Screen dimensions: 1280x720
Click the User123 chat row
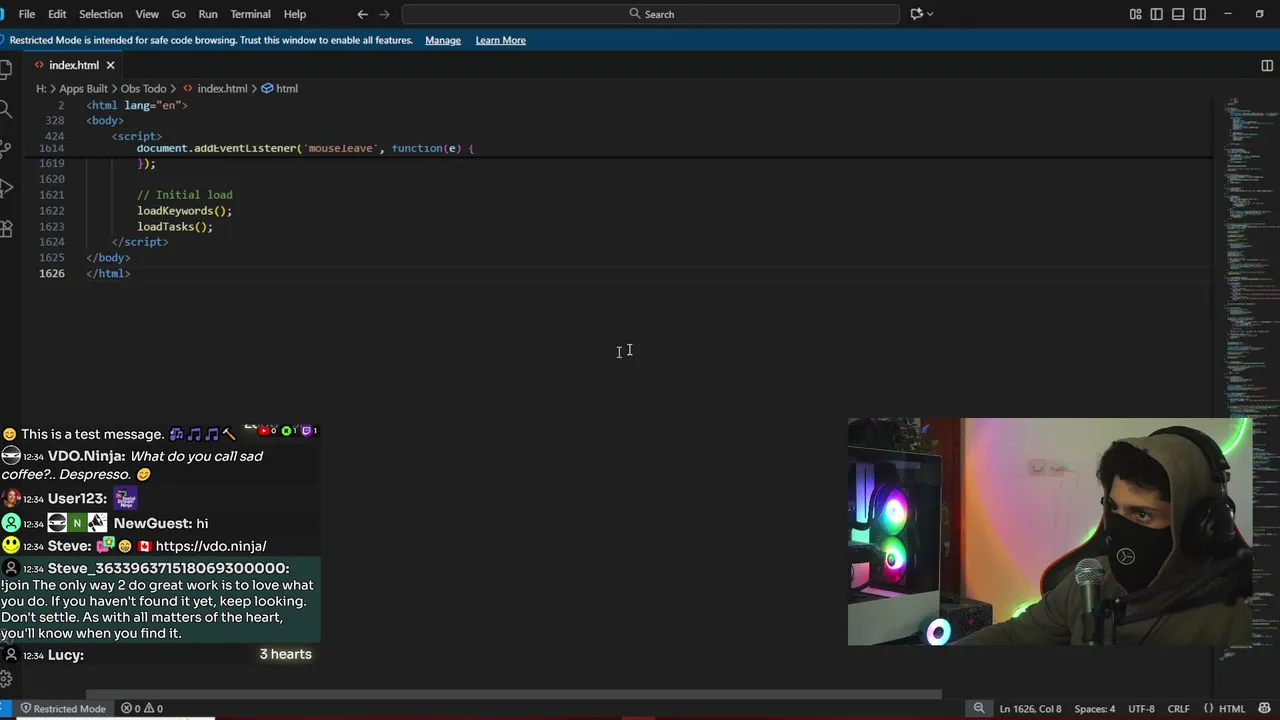160,498
